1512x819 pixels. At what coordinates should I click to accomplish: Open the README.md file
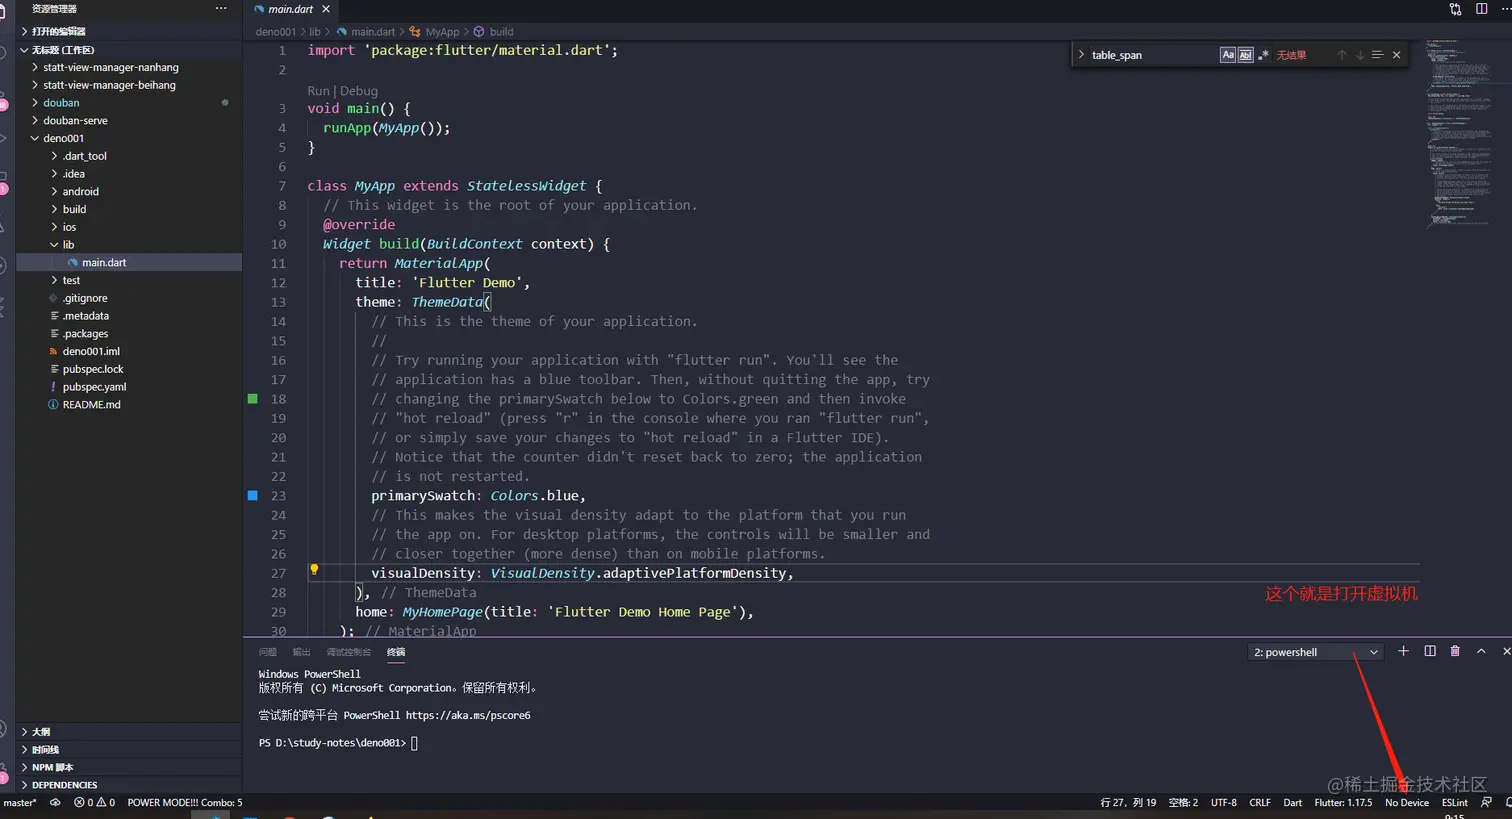[129, 405]
